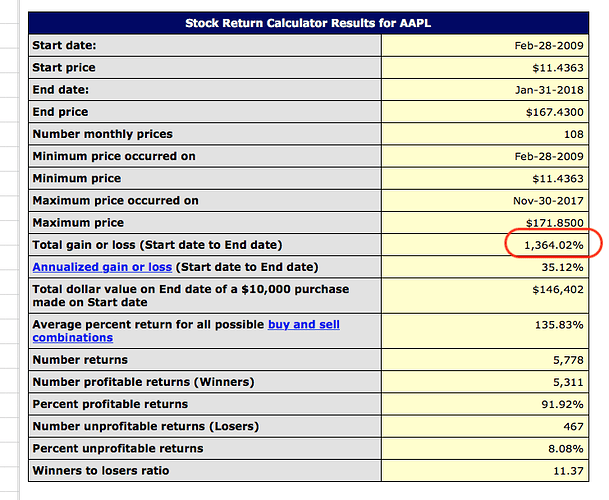
Task: Select the End price value $167.4300
Action: (x=555, y=112)
